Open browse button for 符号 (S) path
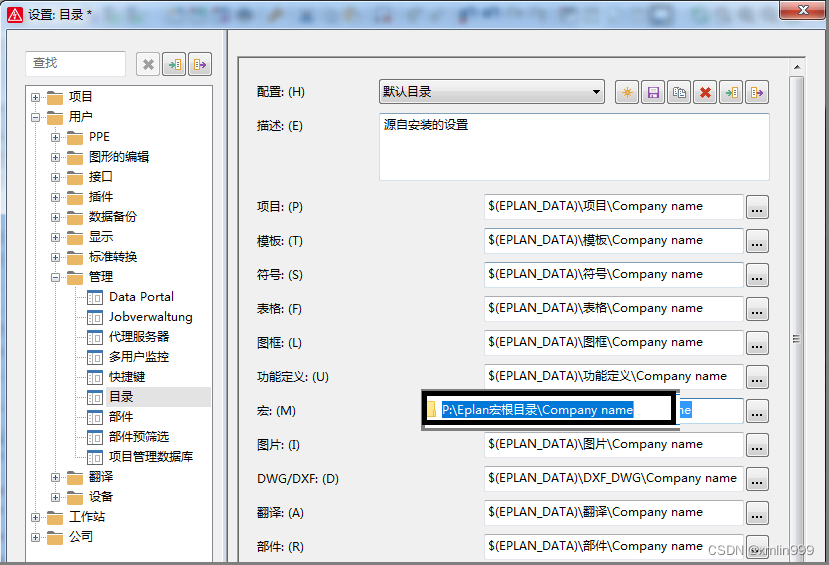This screenshot has height=565, width=829. (x=757, y=275)
